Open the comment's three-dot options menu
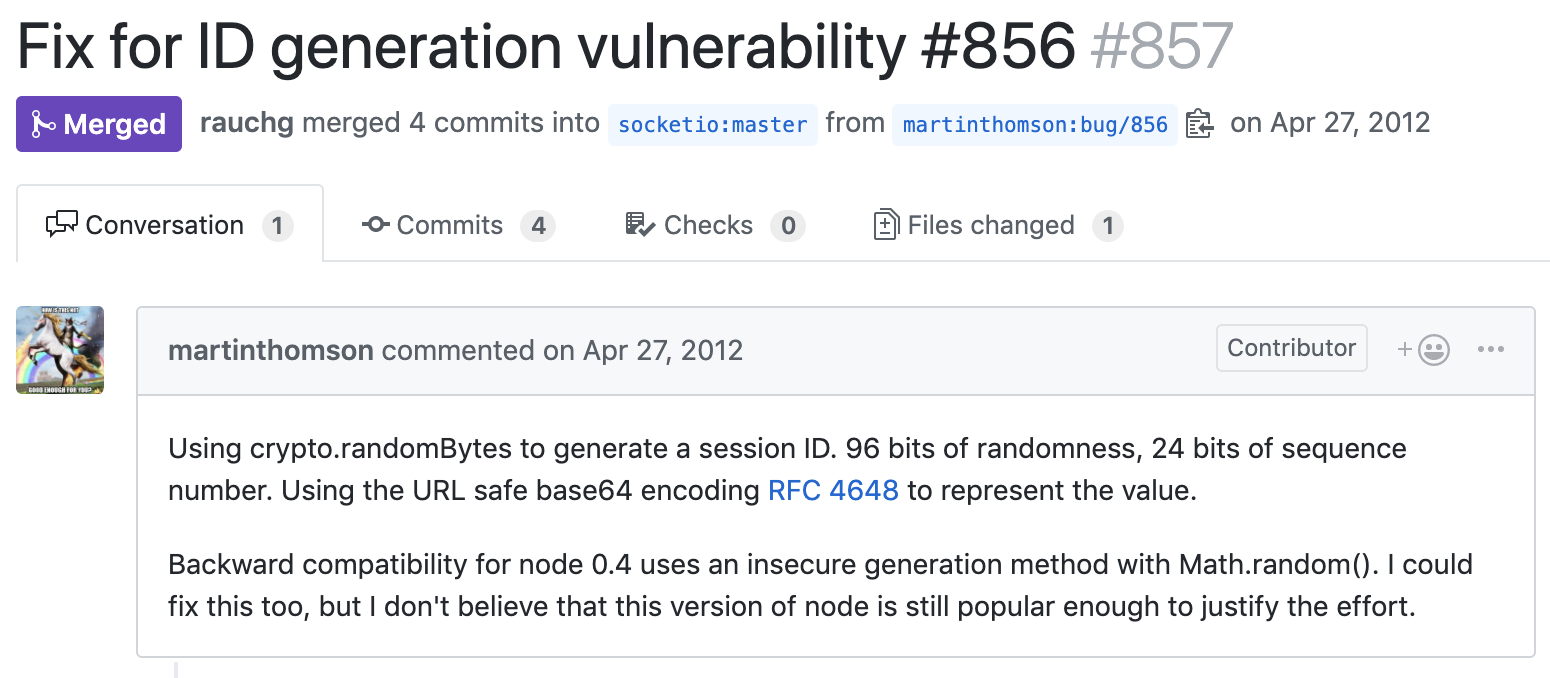 [1490, 349]
